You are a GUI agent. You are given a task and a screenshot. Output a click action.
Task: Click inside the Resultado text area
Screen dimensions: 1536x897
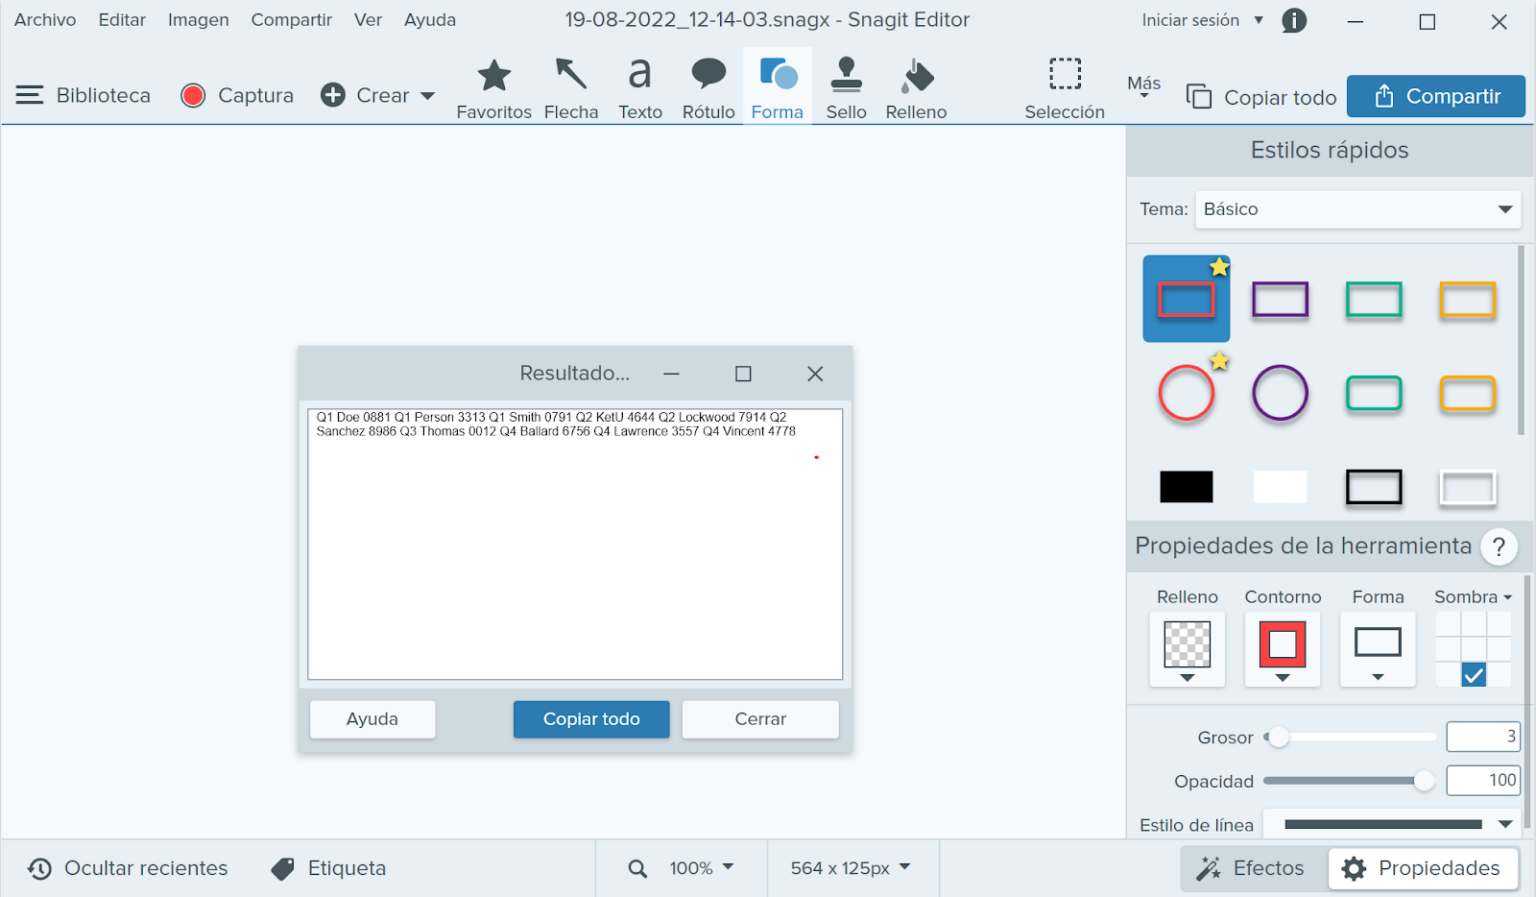(575, 544)
